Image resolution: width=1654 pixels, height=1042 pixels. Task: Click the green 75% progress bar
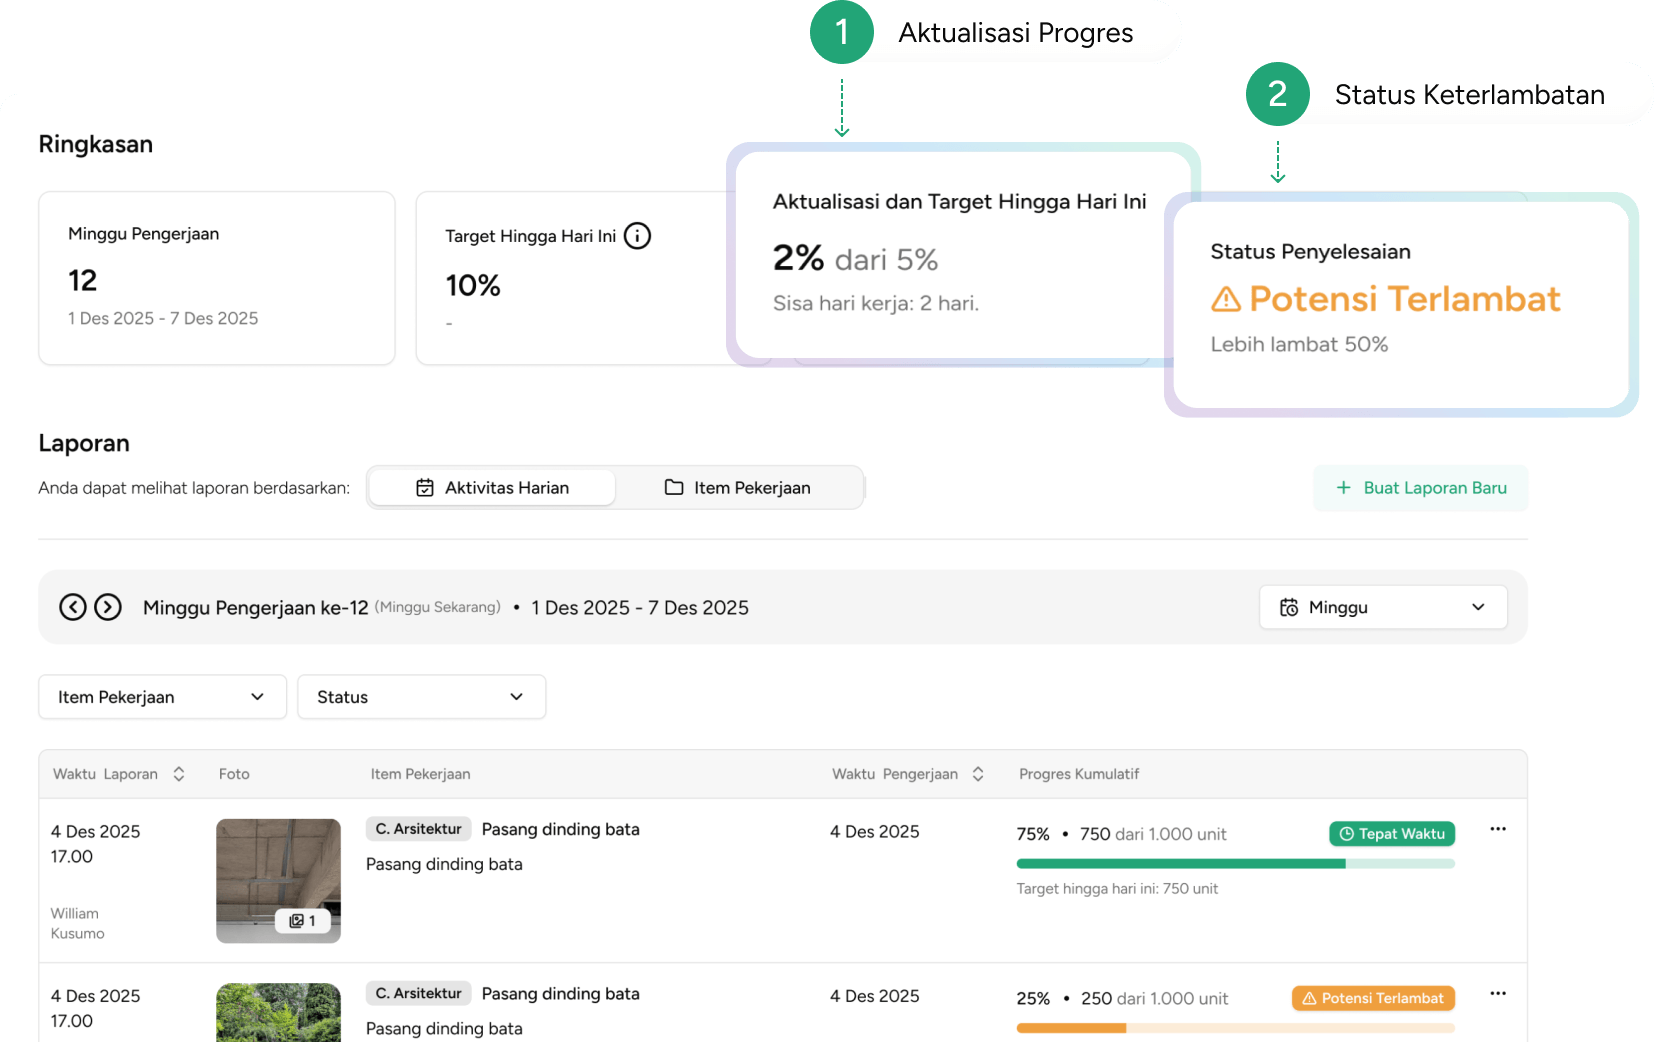tap(1235, 864)
